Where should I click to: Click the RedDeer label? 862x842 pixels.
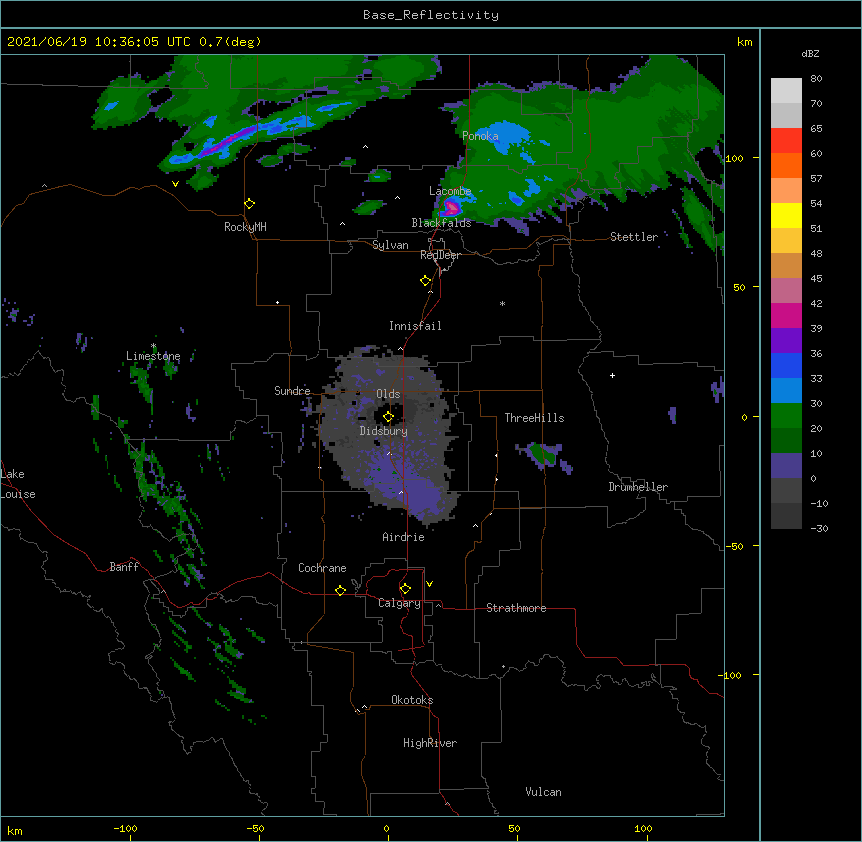click(440, 255)
